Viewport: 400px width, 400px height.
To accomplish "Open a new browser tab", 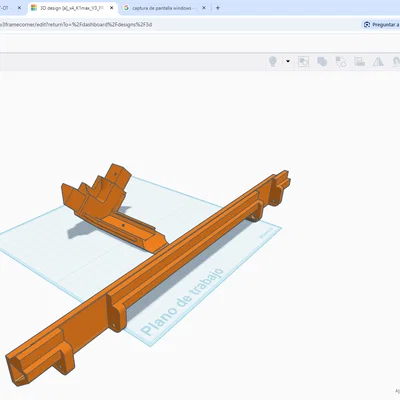I will click(218, 8).
